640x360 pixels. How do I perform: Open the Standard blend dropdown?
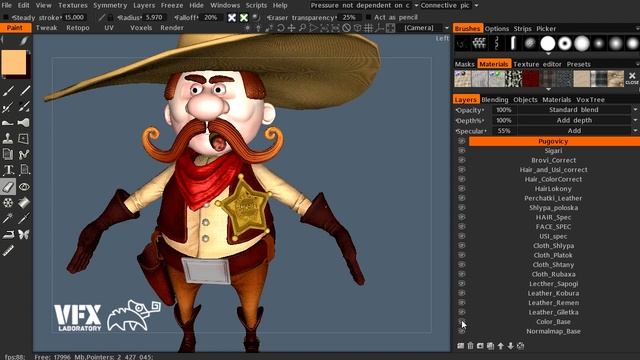tap(578, 110)
